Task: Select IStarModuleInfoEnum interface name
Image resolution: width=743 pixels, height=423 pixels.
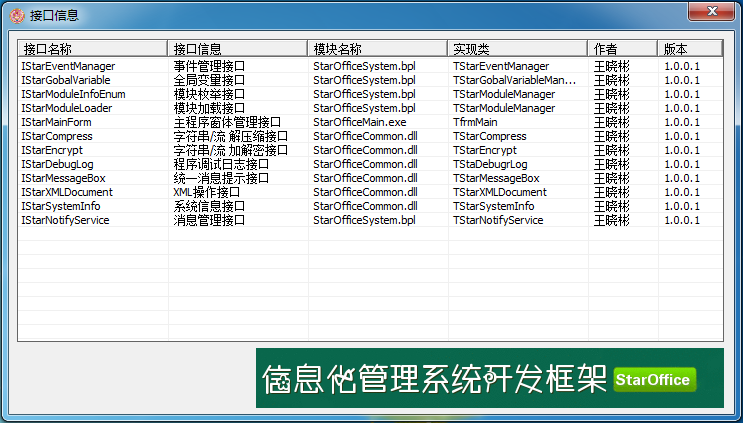Action: [x=73, y=94]
